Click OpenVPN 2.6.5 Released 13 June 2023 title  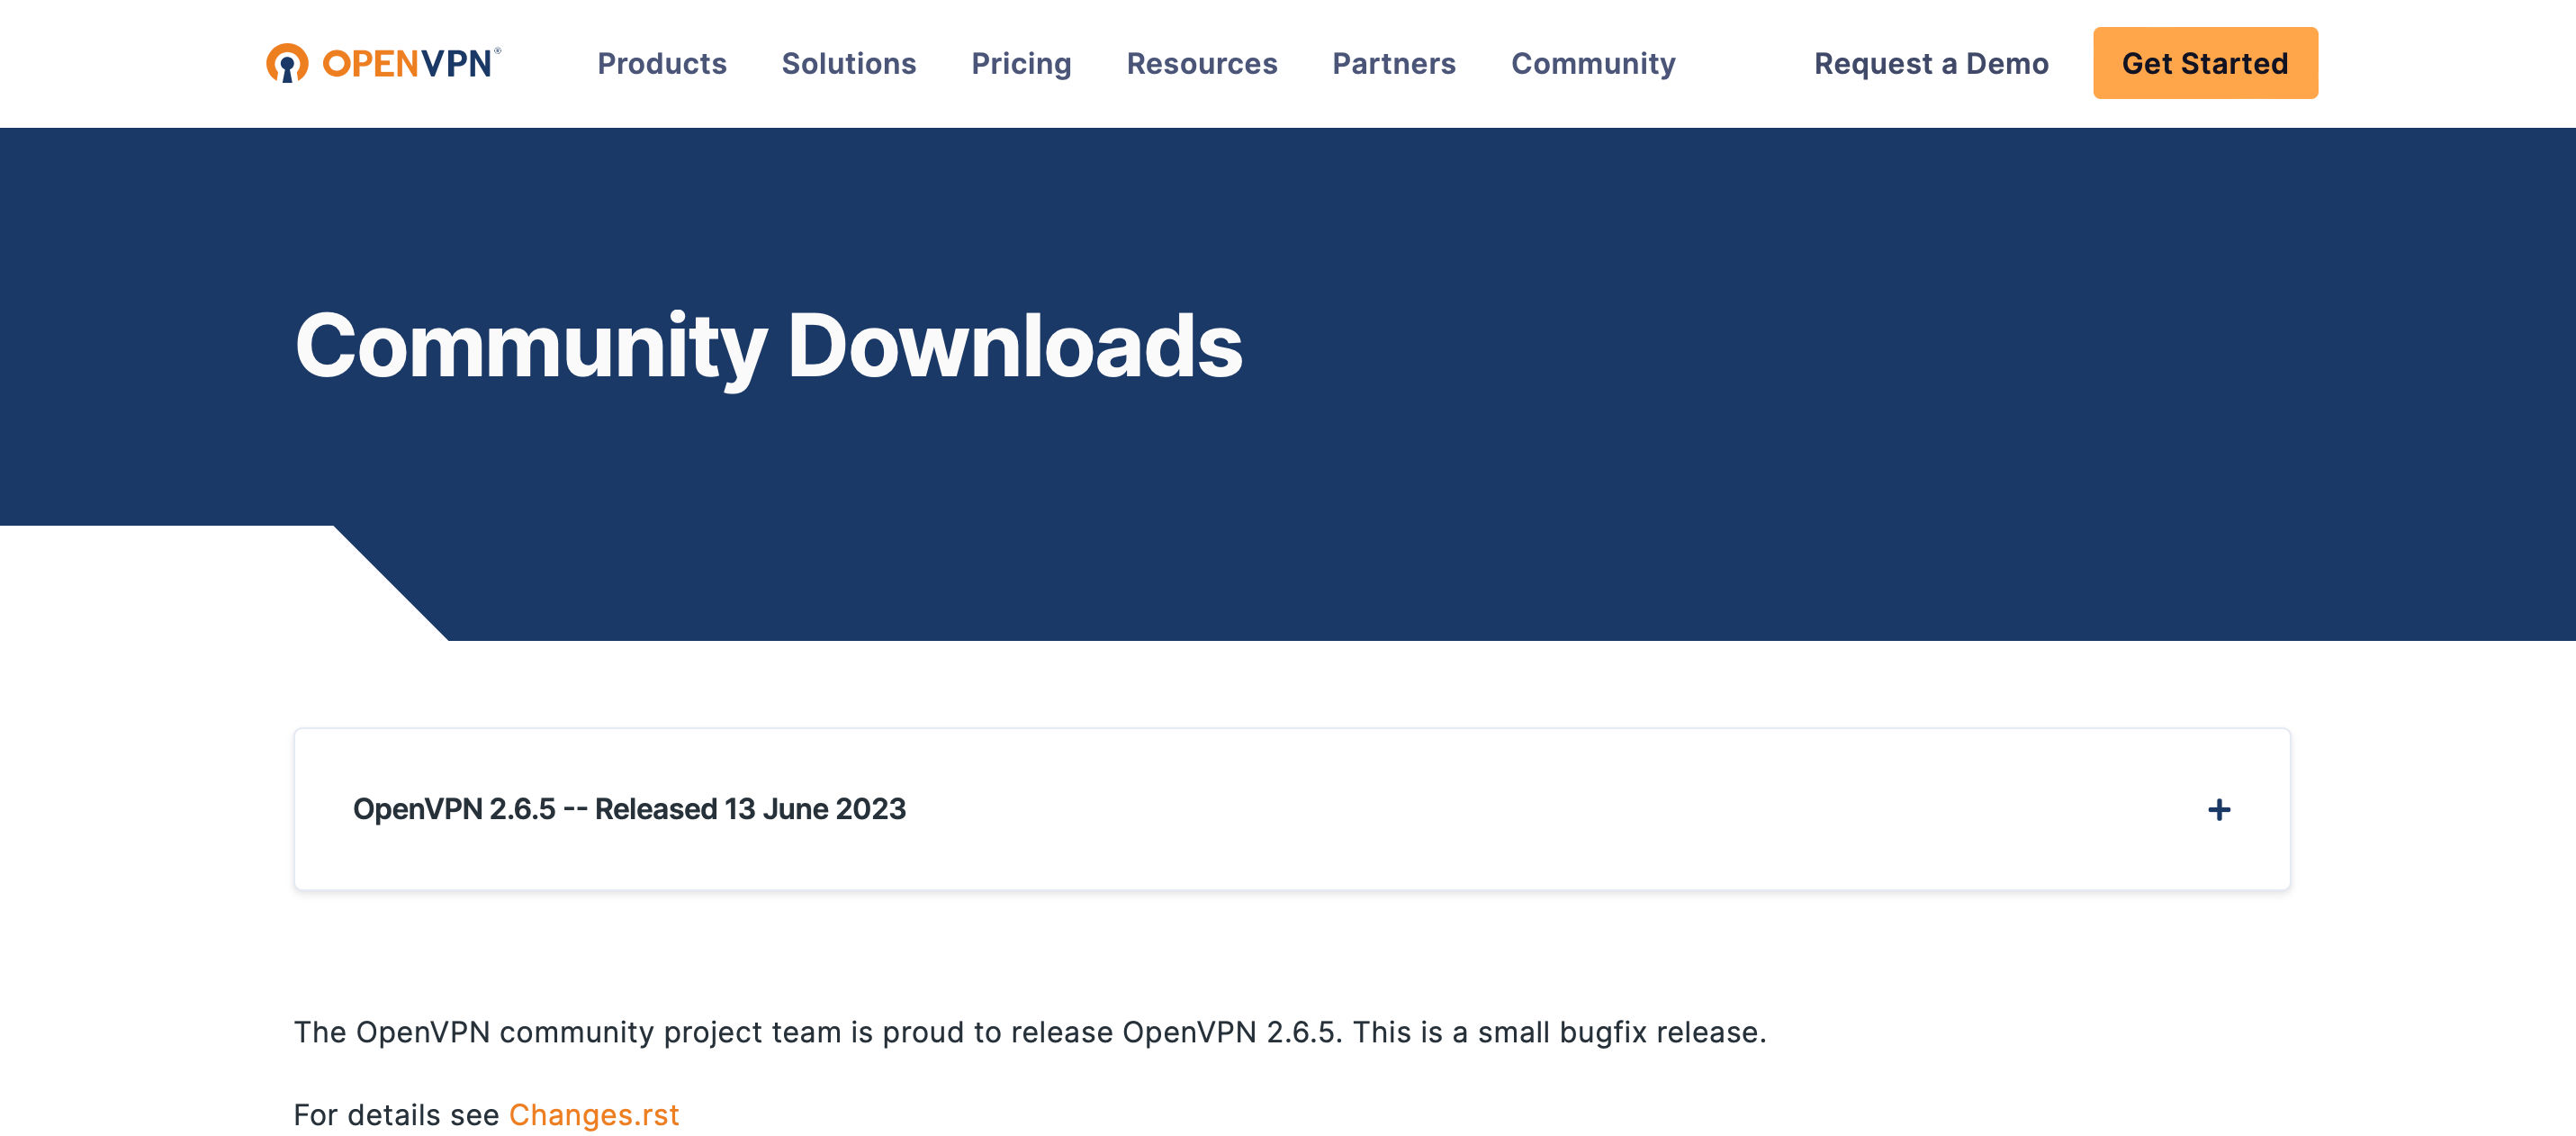point(629,809)
